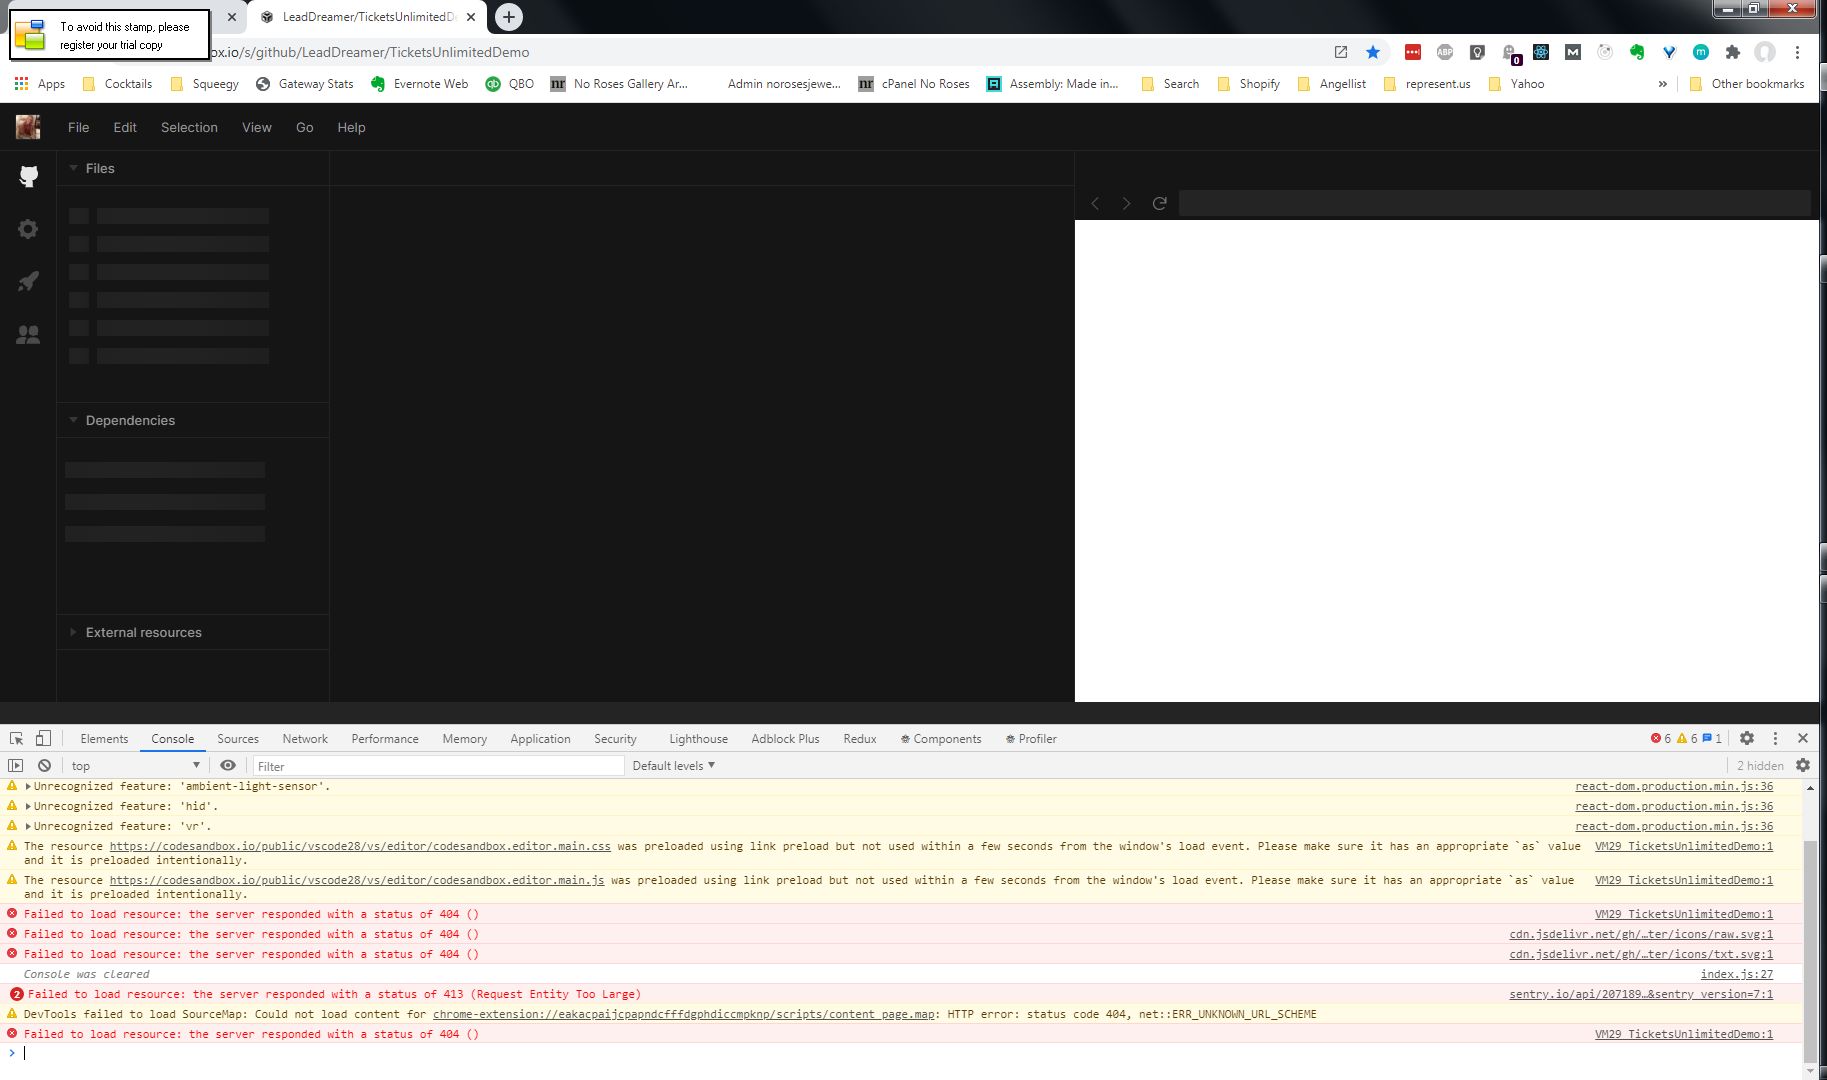The height and width of the screenshot is (1080, 1827).
Task: Open the Default levels dropdown
Action: coord(673,765)
